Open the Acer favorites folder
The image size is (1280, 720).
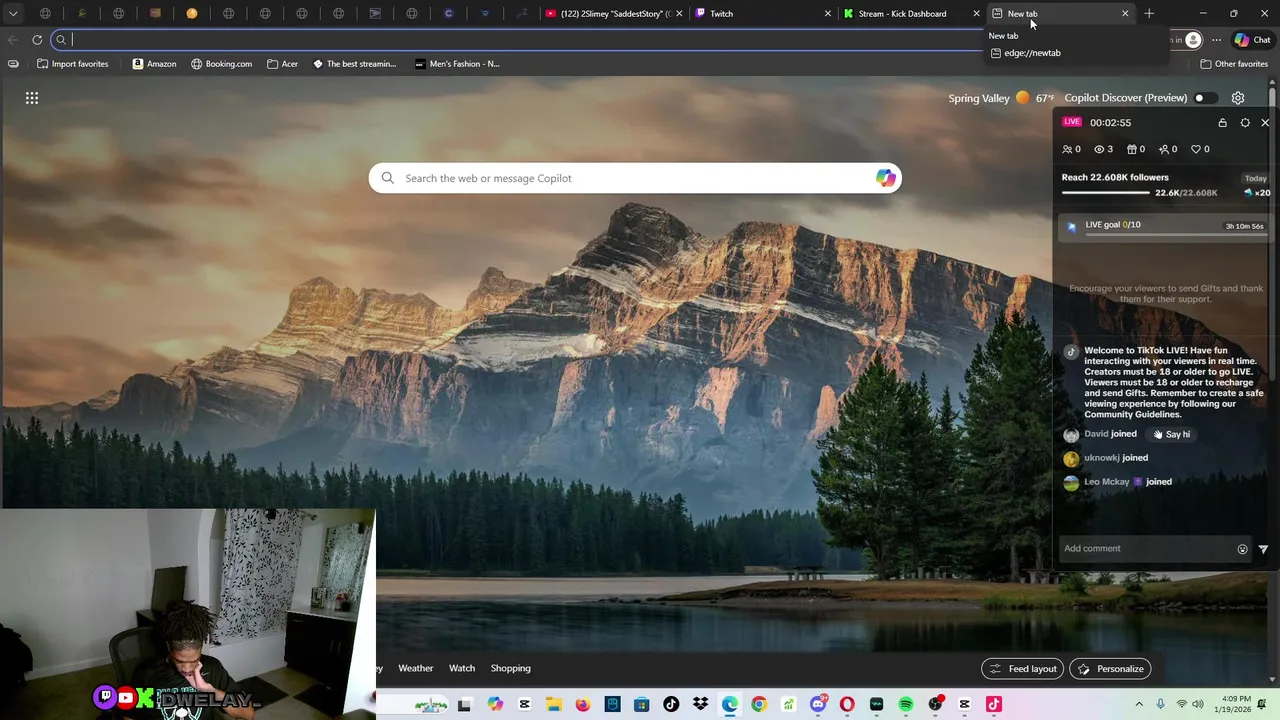click(282, 64)
